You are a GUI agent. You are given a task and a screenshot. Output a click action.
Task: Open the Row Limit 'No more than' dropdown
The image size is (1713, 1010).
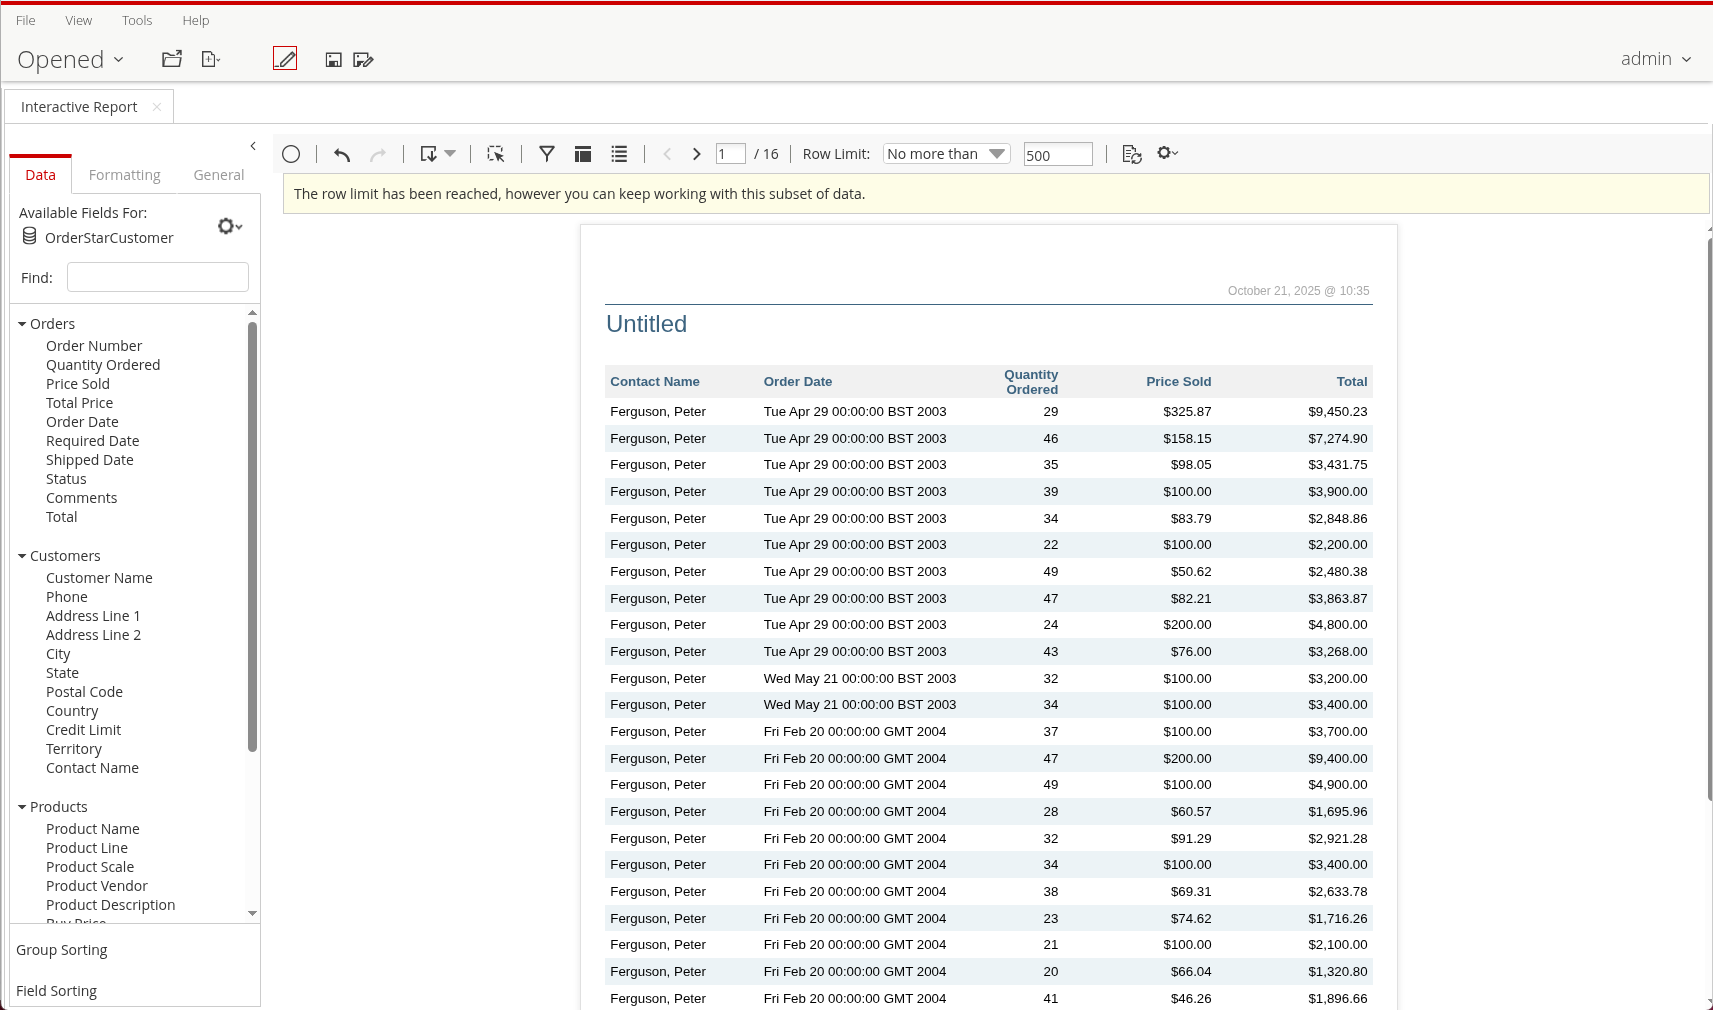[x=946, y=154]
